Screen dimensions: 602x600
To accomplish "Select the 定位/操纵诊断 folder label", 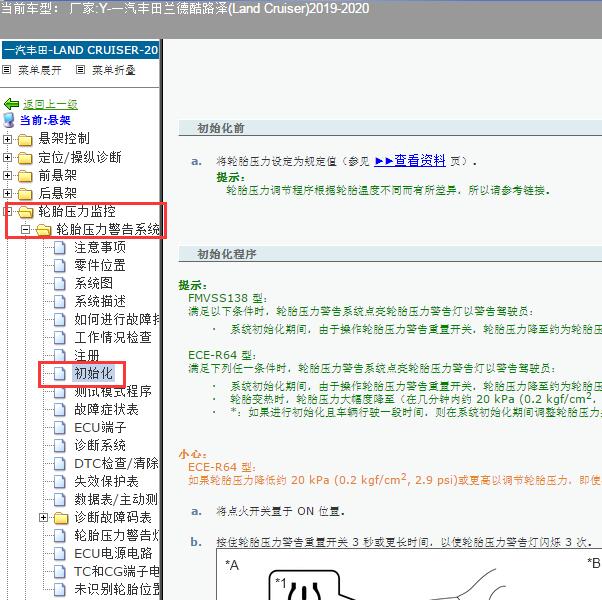I will [x=80, y=157].
